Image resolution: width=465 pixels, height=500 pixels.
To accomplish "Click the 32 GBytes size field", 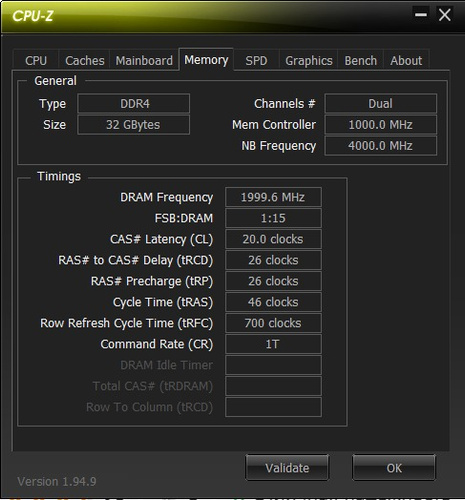I will (134, 125).
